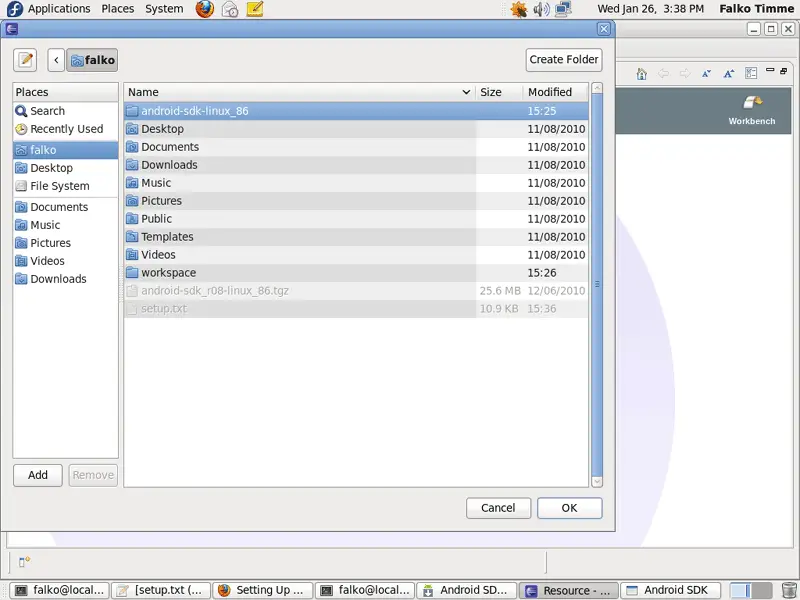
Task: Switch to Android SDK taskbar window
Action: coord(671,590)
